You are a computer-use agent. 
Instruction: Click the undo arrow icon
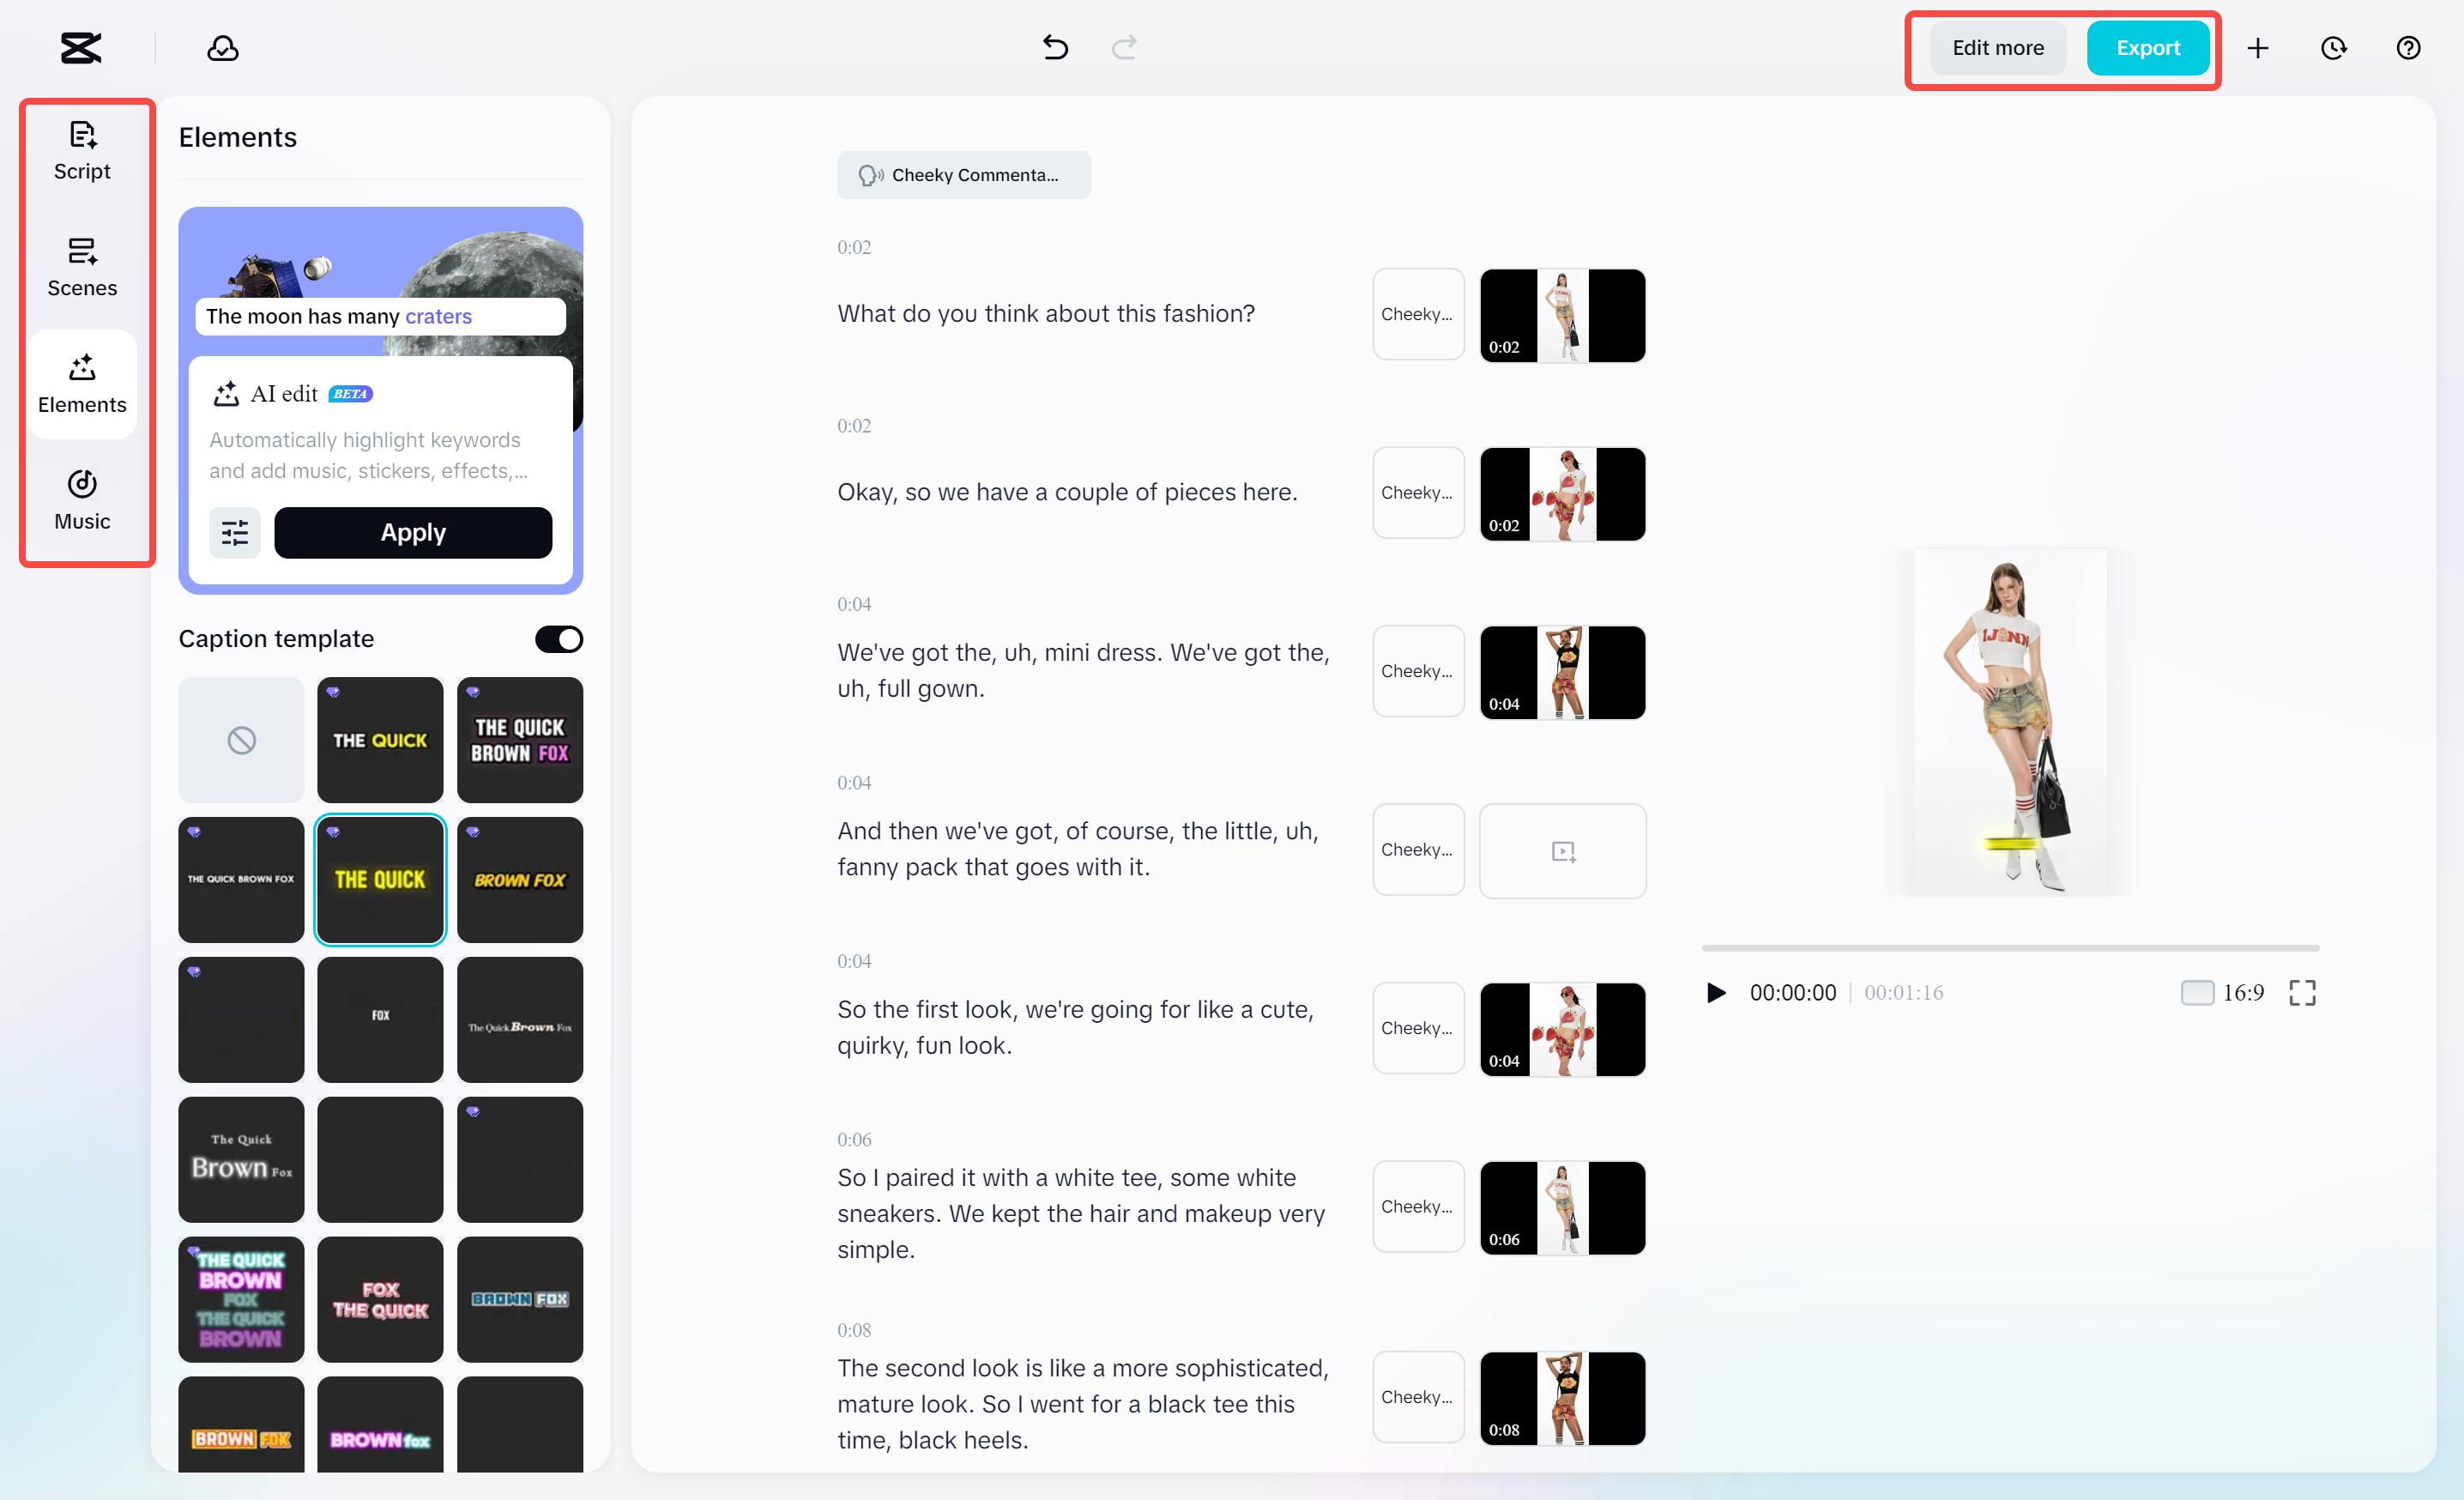point(1055,47)
